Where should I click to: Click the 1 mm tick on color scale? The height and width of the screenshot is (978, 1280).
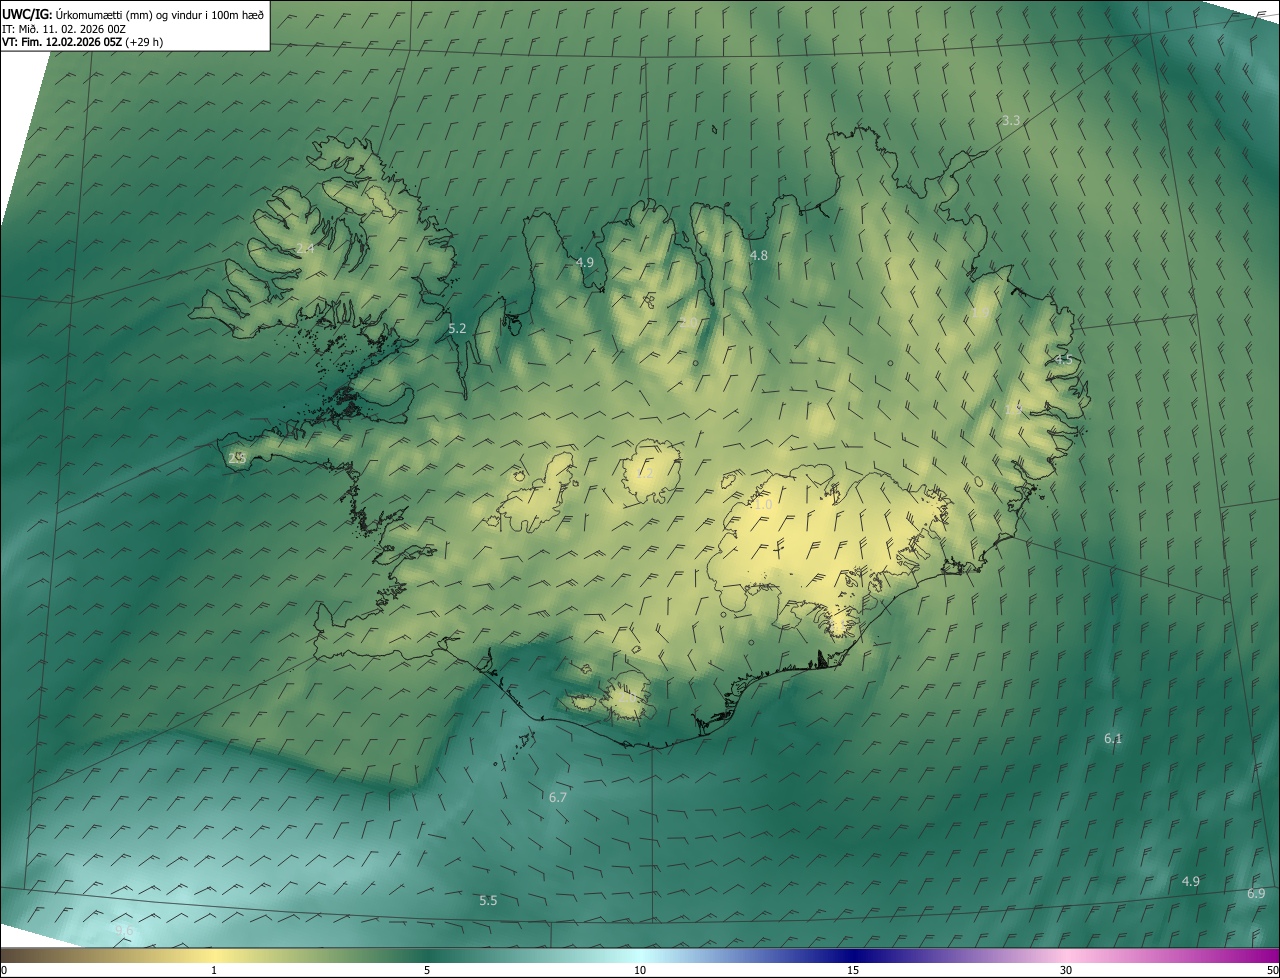(214, 970)
